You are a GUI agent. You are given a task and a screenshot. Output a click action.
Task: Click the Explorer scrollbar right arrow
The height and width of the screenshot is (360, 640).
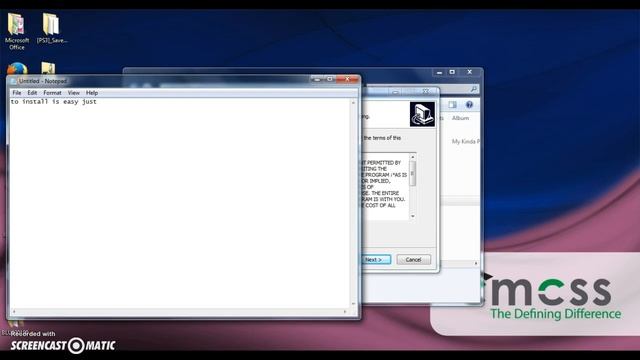coord(476,264)
